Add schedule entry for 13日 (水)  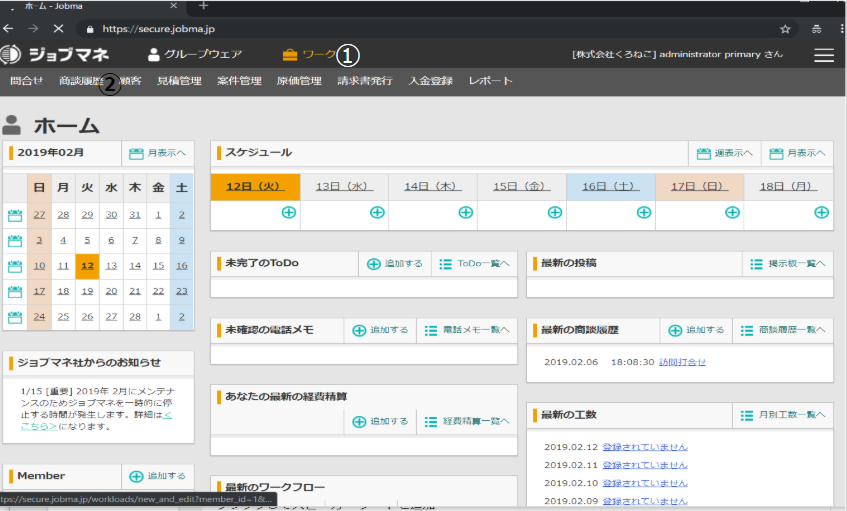[377, 212]
